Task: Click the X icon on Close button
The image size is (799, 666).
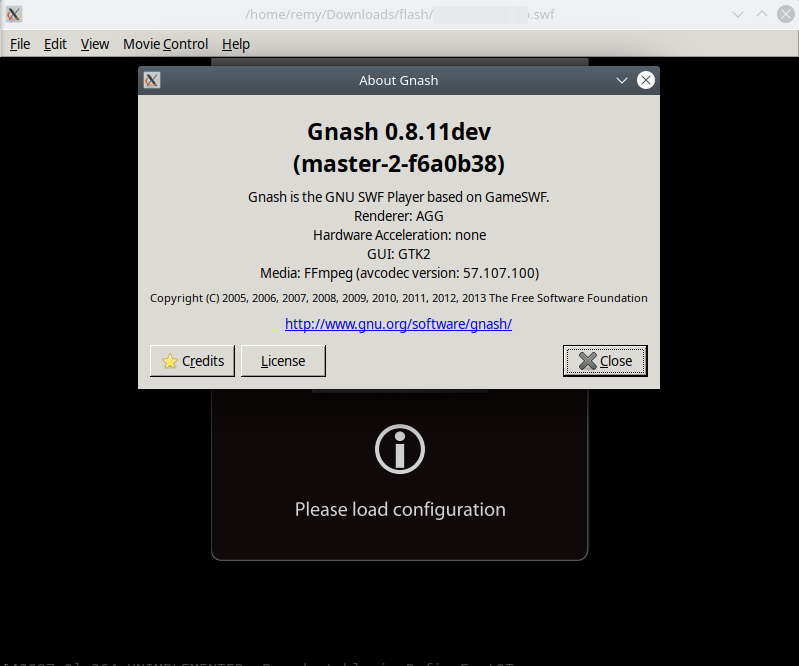Action: (588, 361)
